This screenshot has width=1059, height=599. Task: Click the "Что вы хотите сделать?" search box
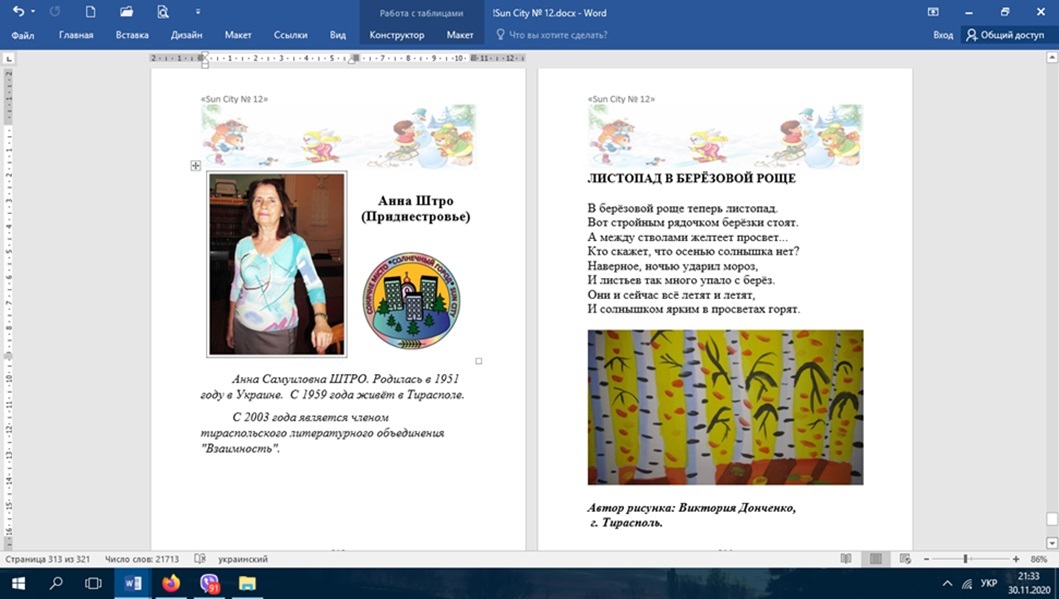[558, 35]
